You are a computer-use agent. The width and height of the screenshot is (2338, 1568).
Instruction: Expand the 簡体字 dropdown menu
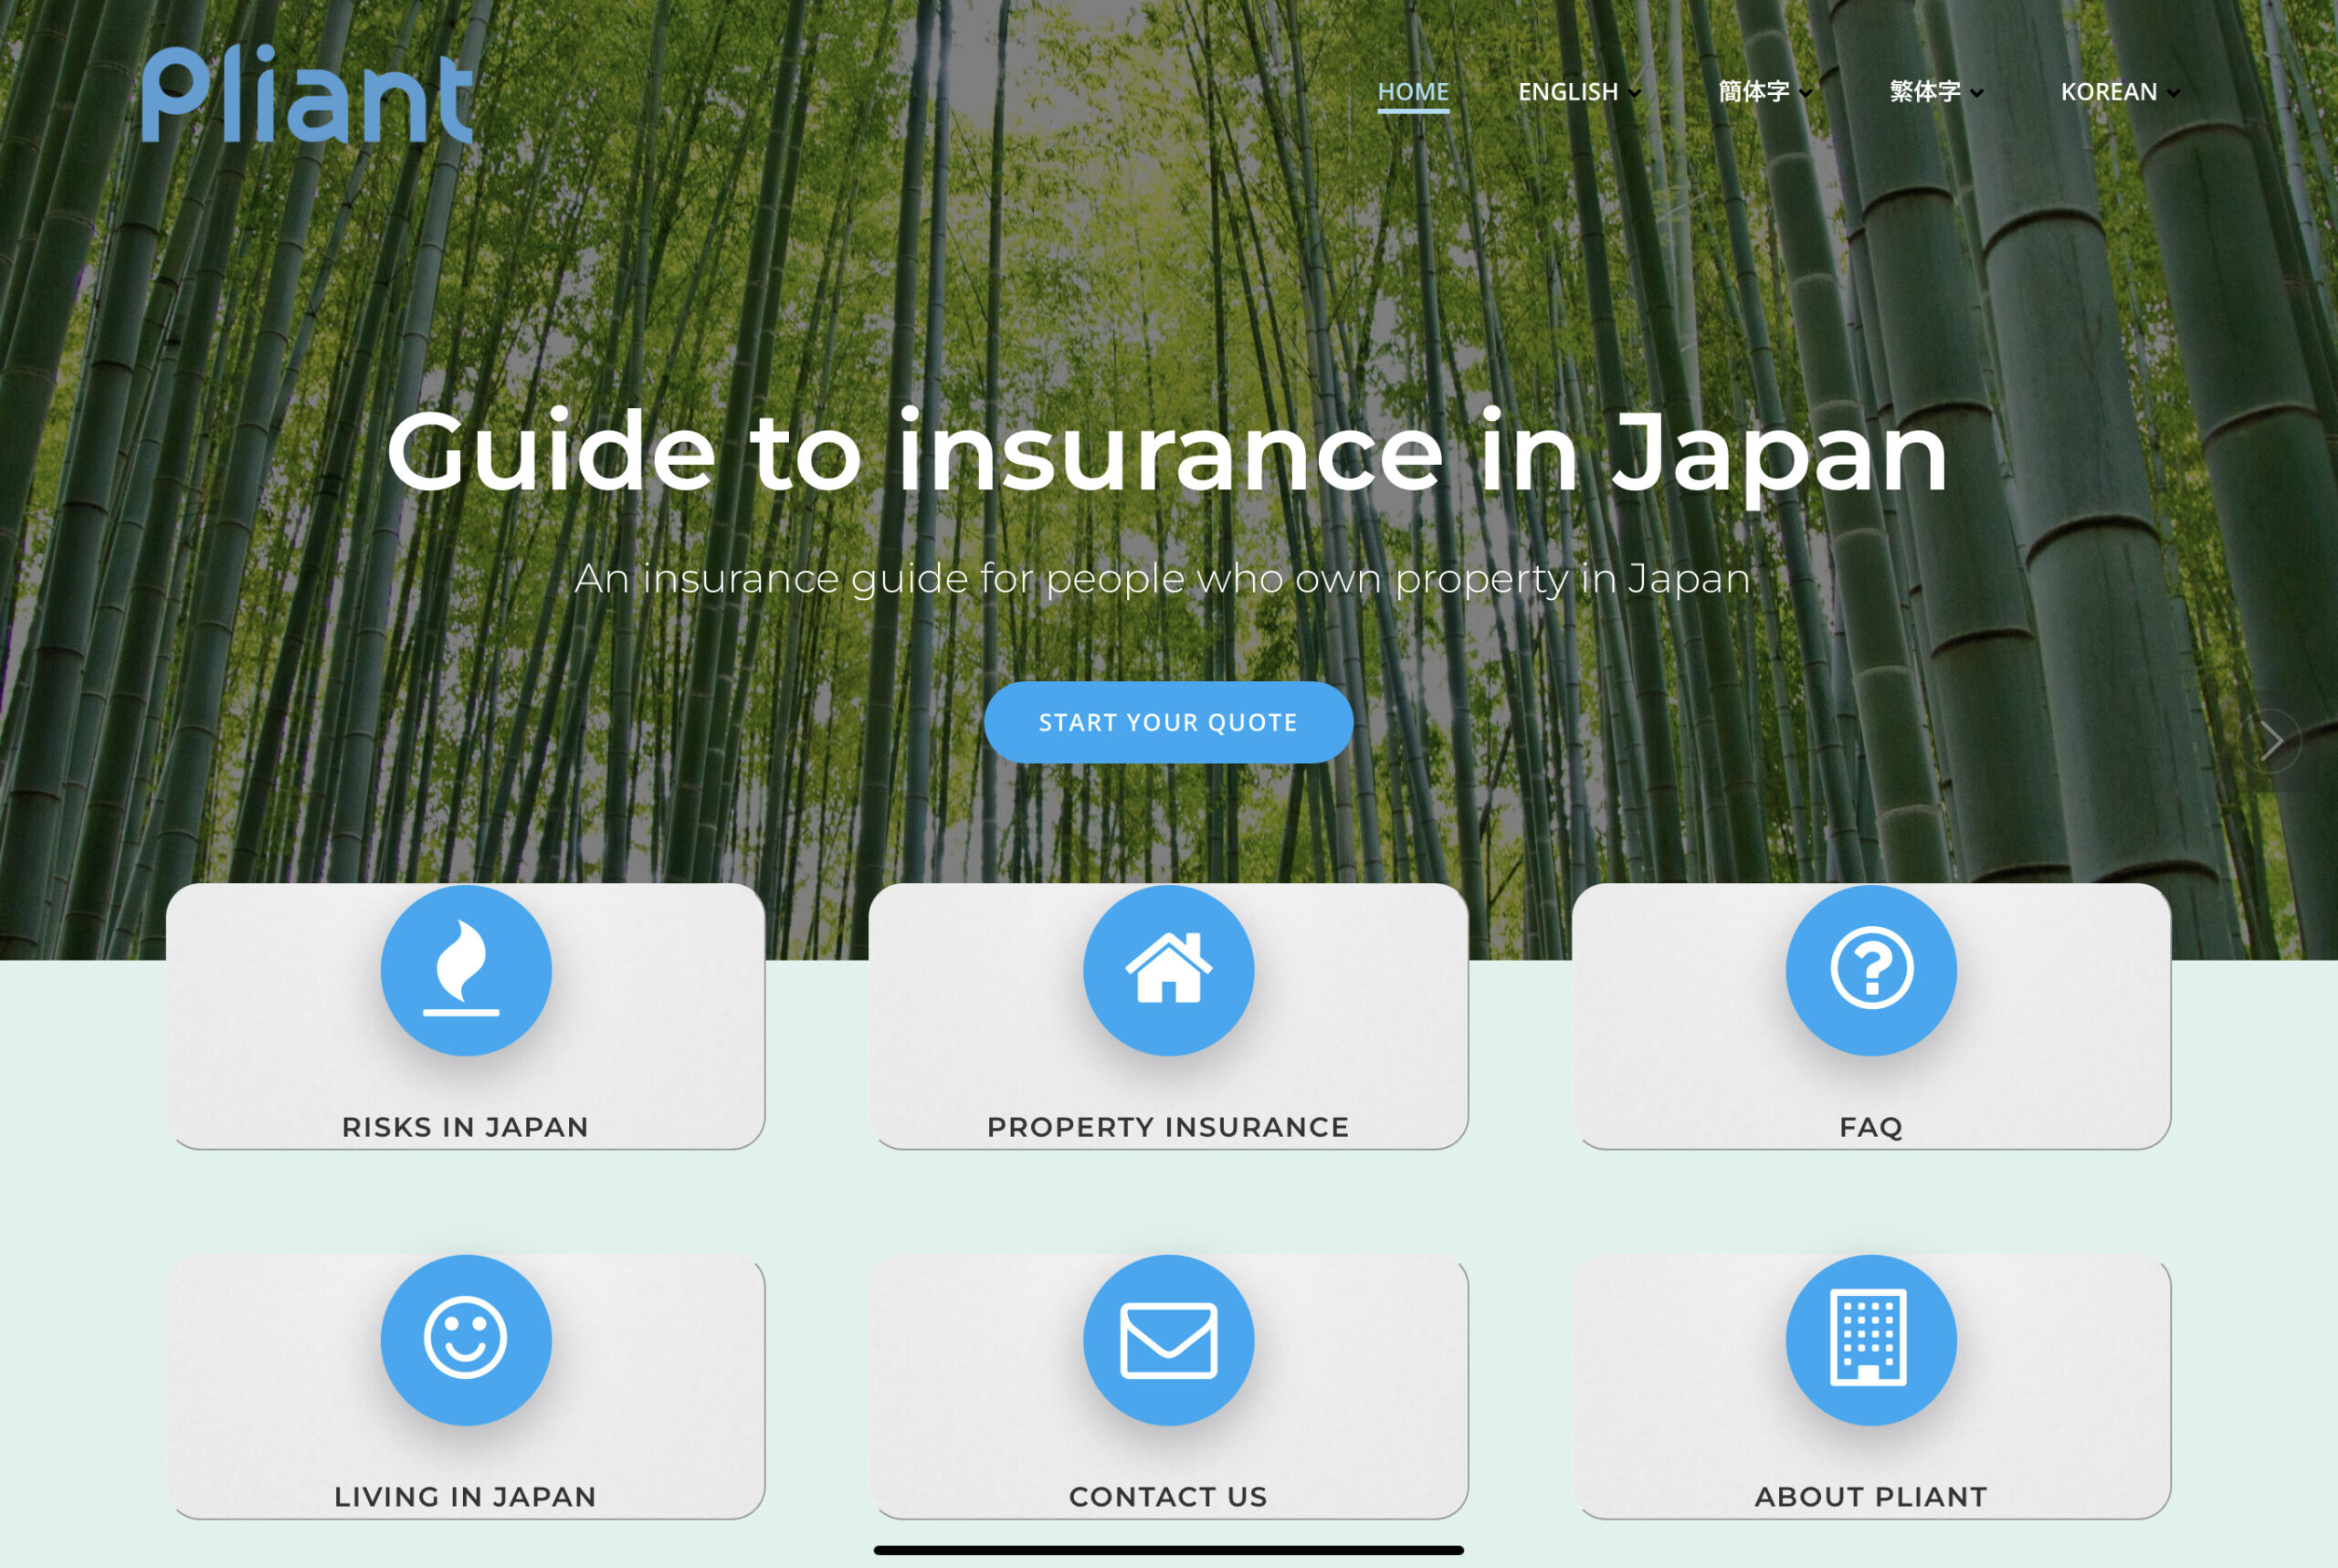point(1765,92)
